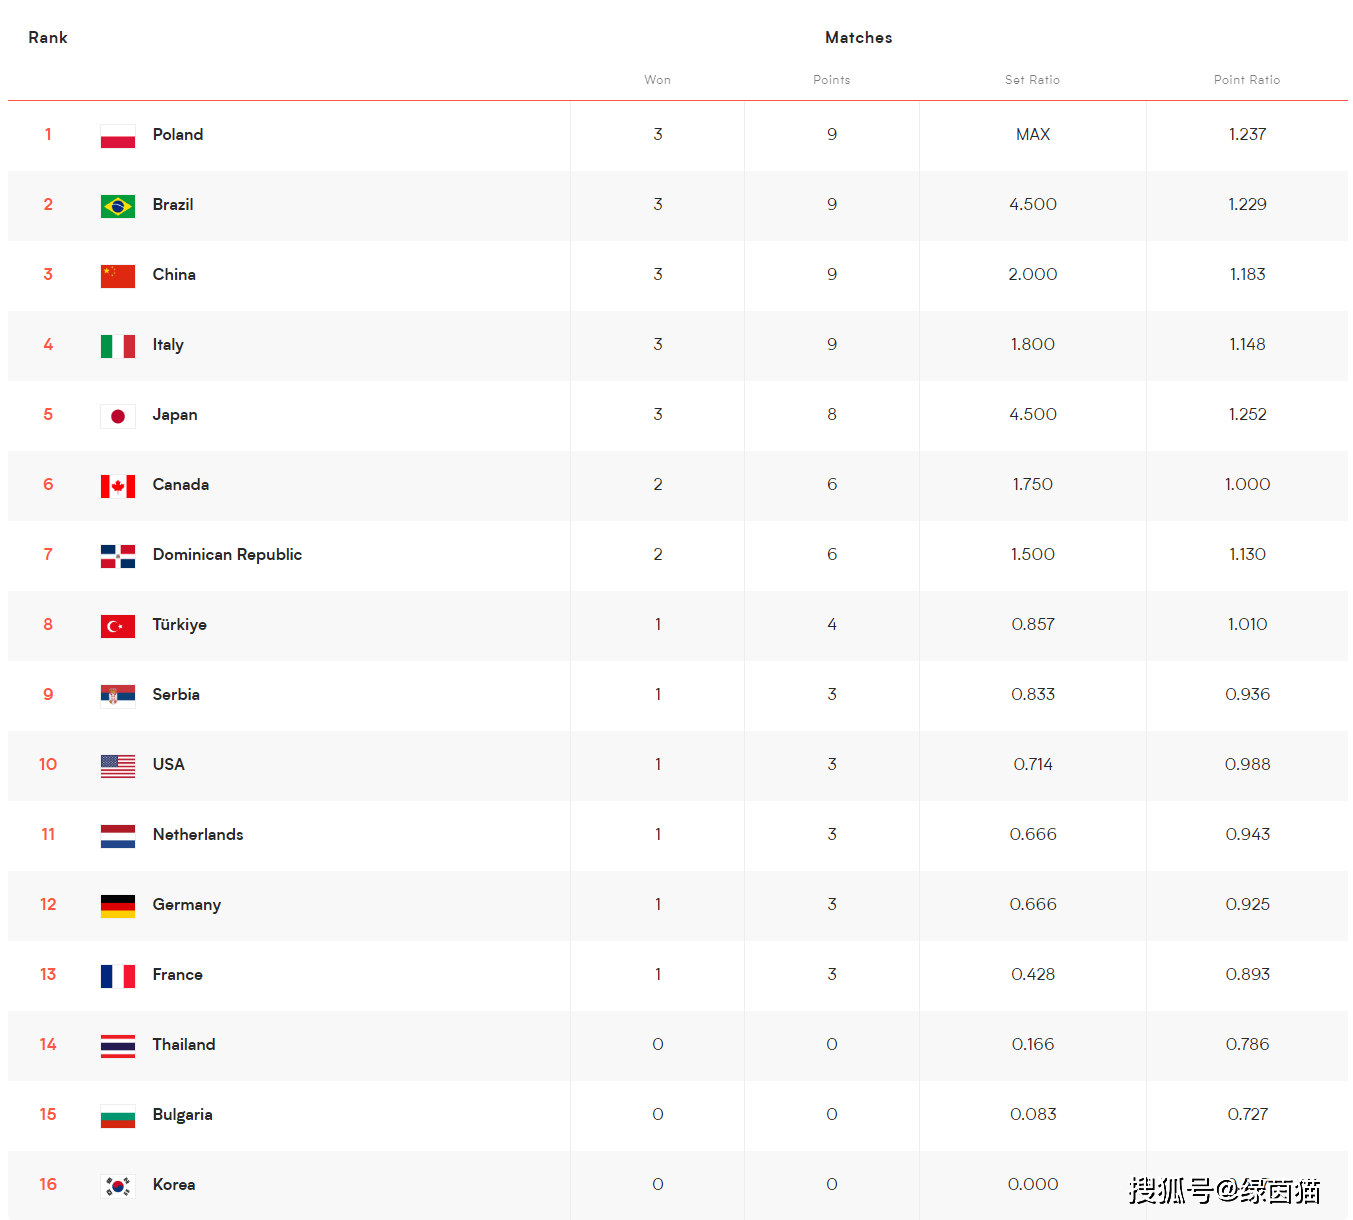The height and width of the screenshot is (1220, 1353).
Task: Click the Thailand flag icon
Action: (x=118, y=1046)
